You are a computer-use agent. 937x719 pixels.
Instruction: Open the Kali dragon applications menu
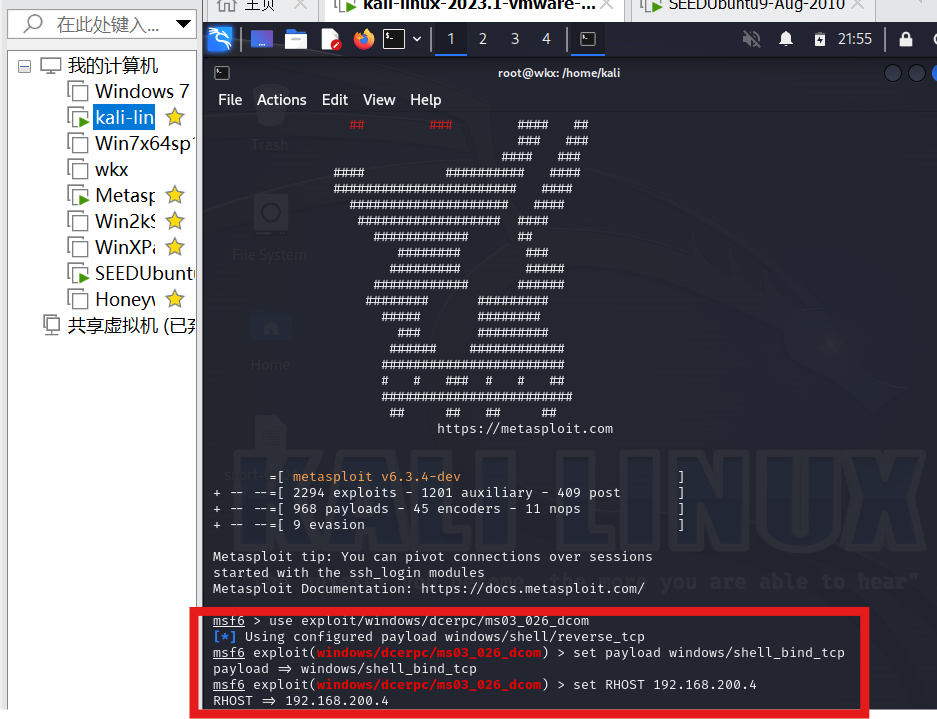(x=220, y=39)
